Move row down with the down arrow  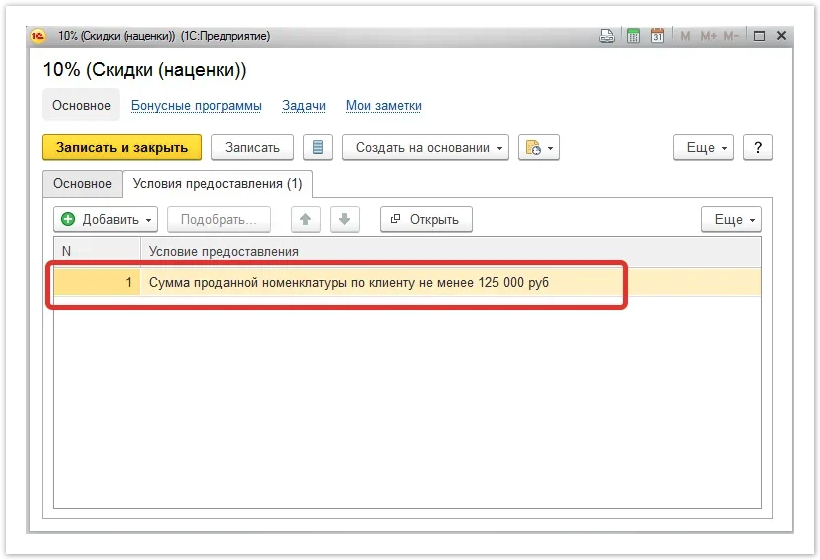point(343,220)
